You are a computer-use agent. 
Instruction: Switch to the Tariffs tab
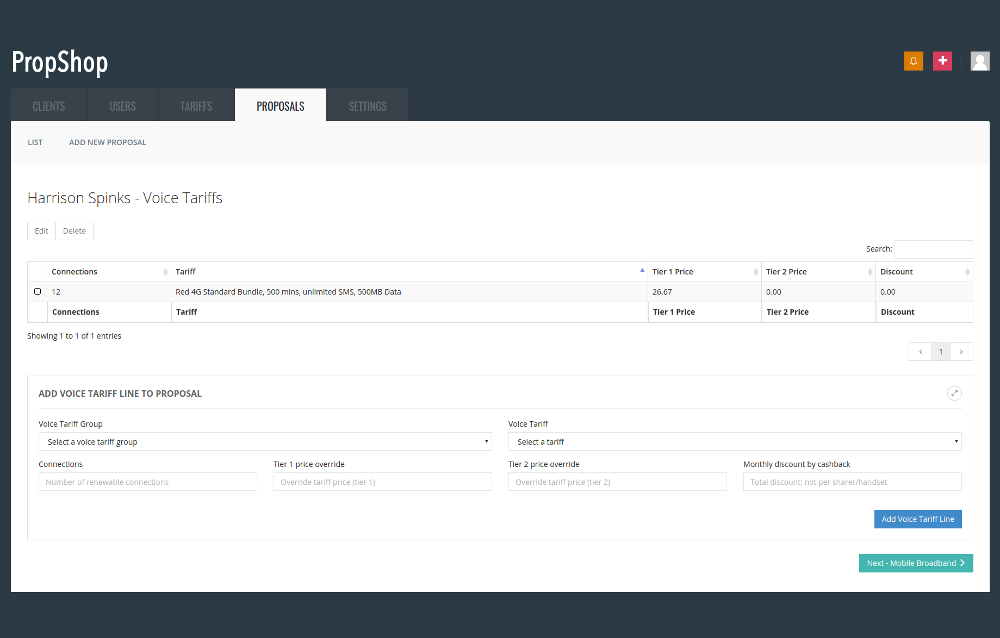[196, 106]
